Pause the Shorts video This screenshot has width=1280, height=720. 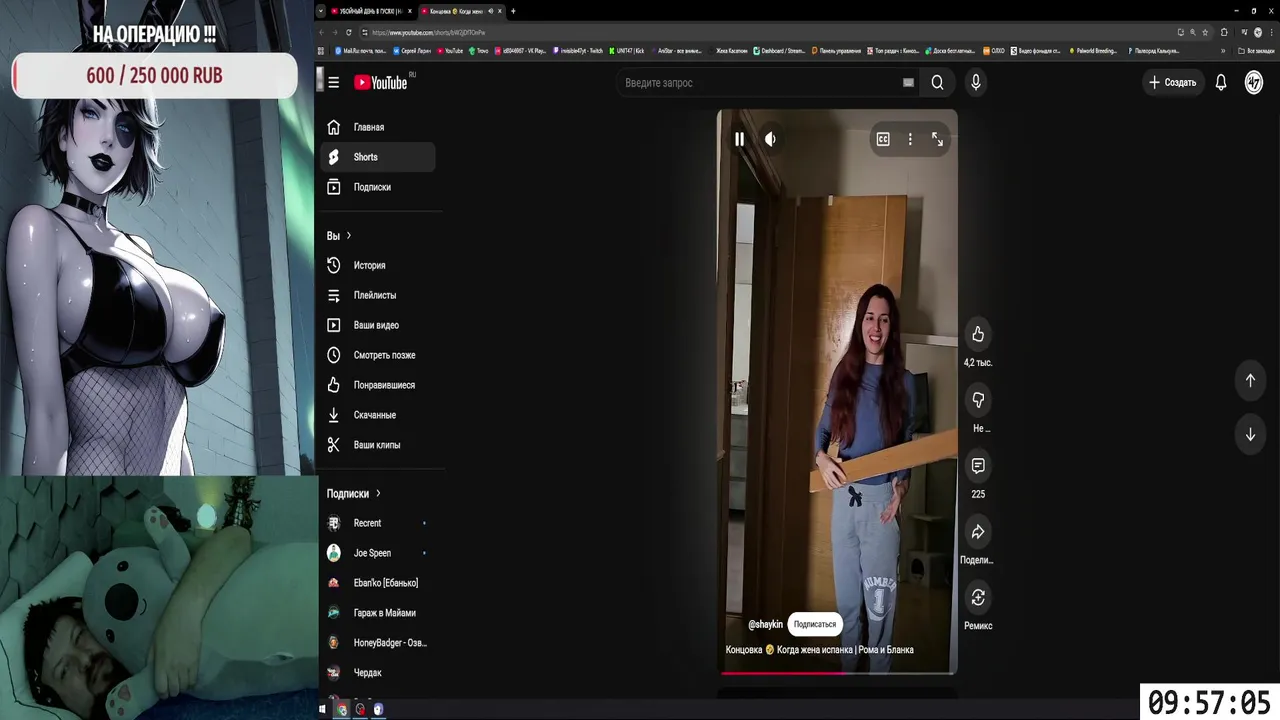click(739, 140)
